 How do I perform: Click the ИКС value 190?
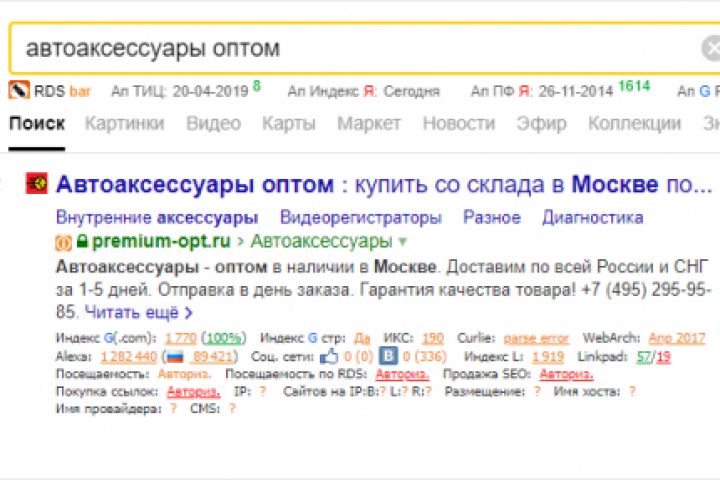pos(433,338)
